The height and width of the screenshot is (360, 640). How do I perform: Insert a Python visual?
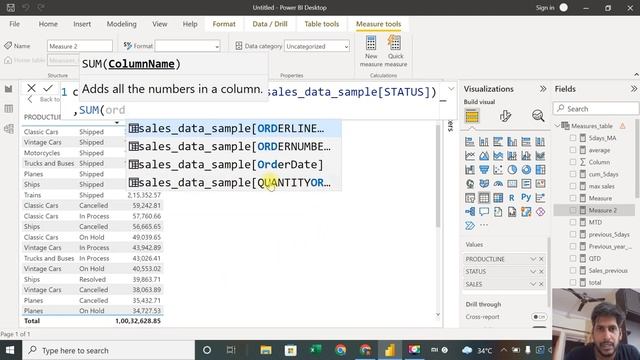click(x=526, y=198)
